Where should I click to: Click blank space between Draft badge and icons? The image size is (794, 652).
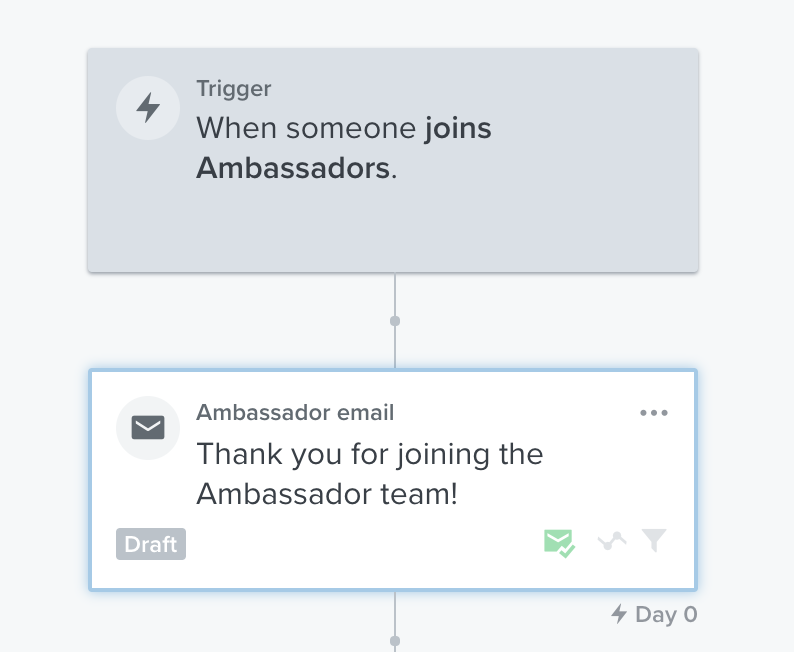pyautogui.click(x=364, y=544)
